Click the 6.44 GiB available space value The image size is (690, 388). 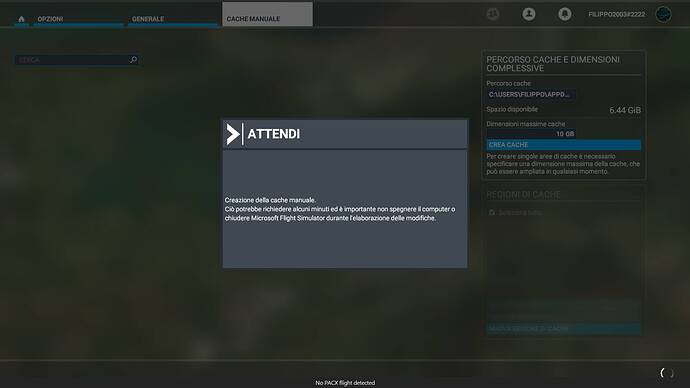point(625,110)
